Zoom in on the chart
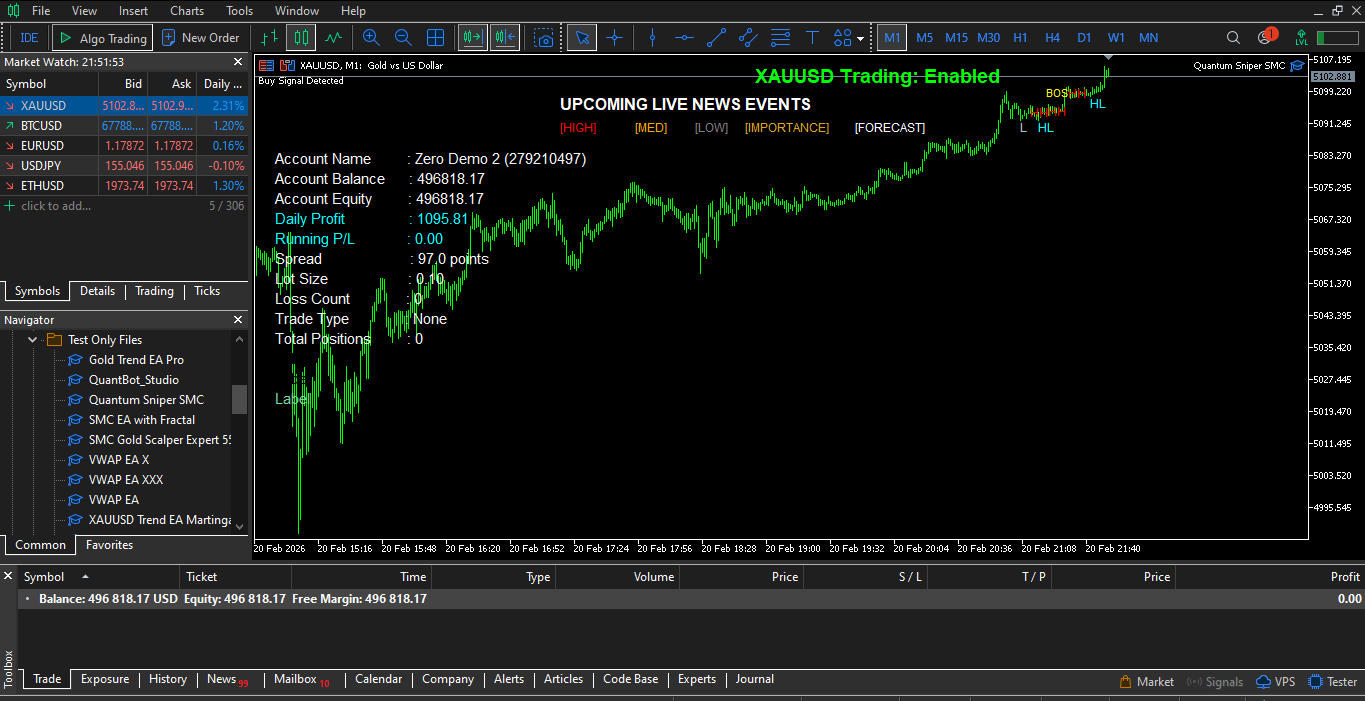 coord(371,38)
